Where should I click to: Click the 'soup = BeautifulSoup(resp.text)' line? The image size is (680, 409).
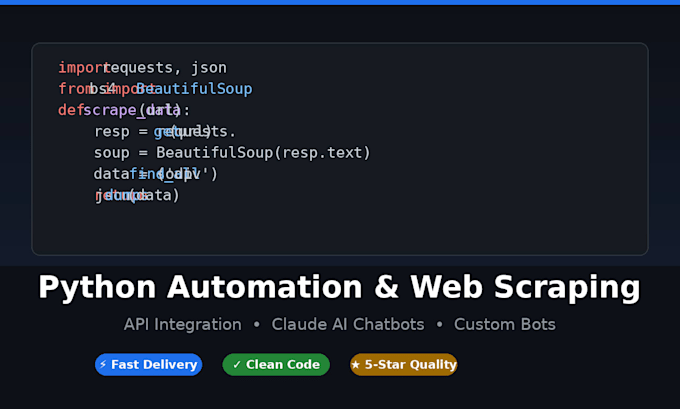coord(232,153)
